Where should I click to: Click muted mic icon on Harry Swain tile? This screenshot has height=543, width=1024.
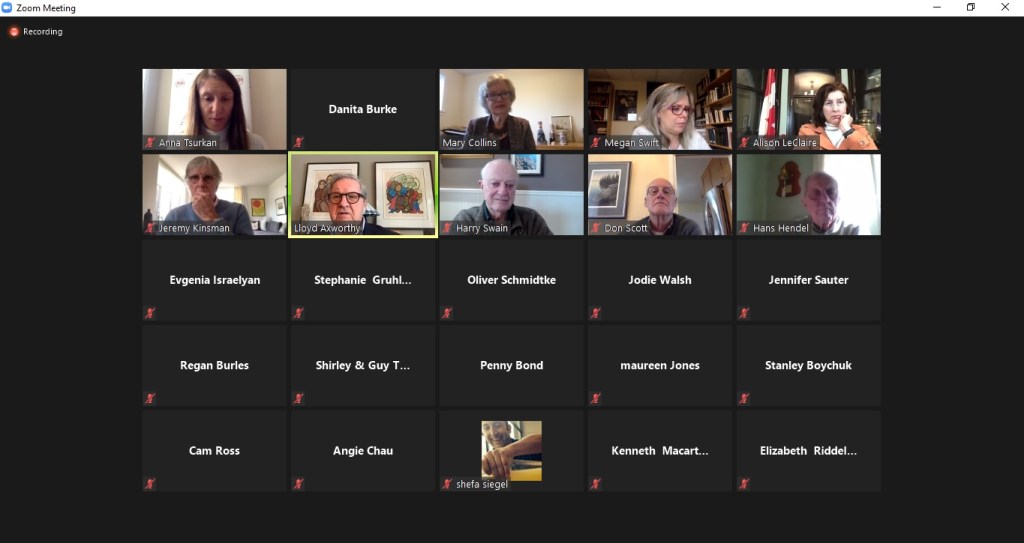coord(447,228)
